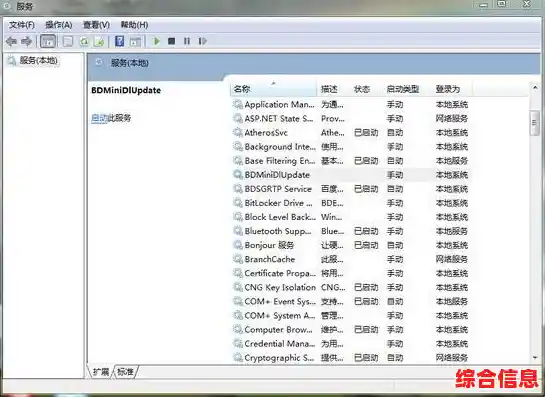Click the 启动 link to start service
This screenshot has height=397, width=545.
click(x=99, y=118)
